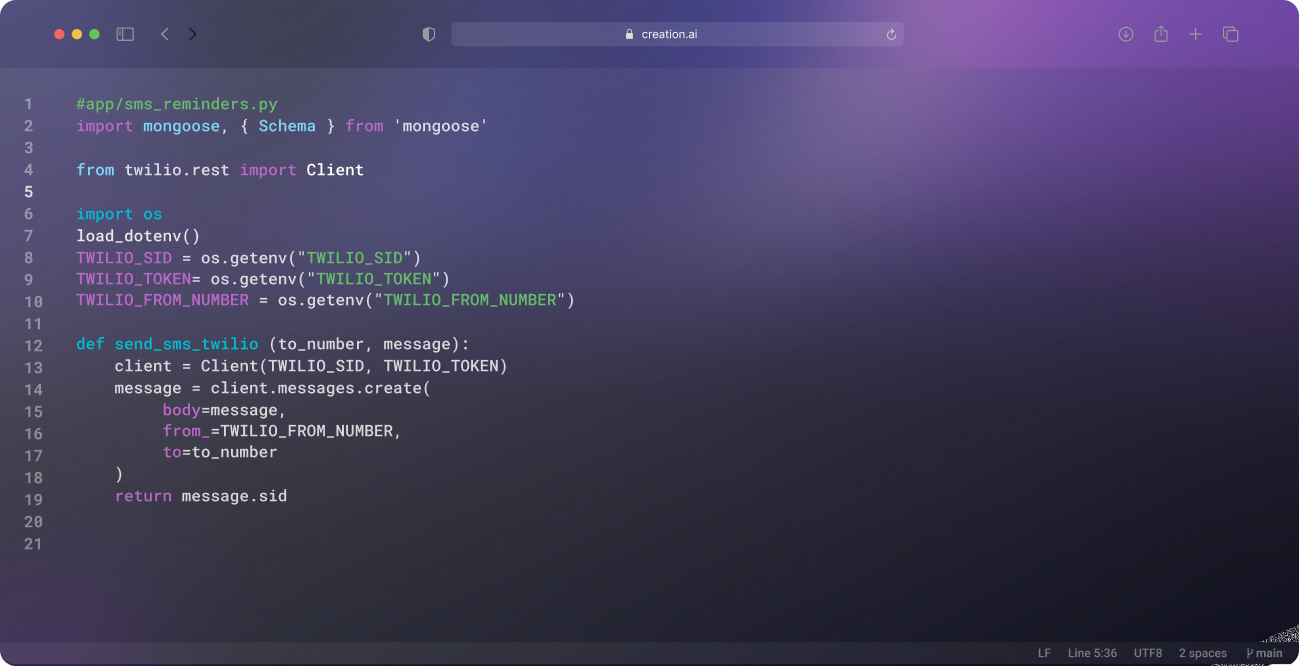1299x666 pixels.
Task: Switch branch via main indicator
Action: [1264, 653]
